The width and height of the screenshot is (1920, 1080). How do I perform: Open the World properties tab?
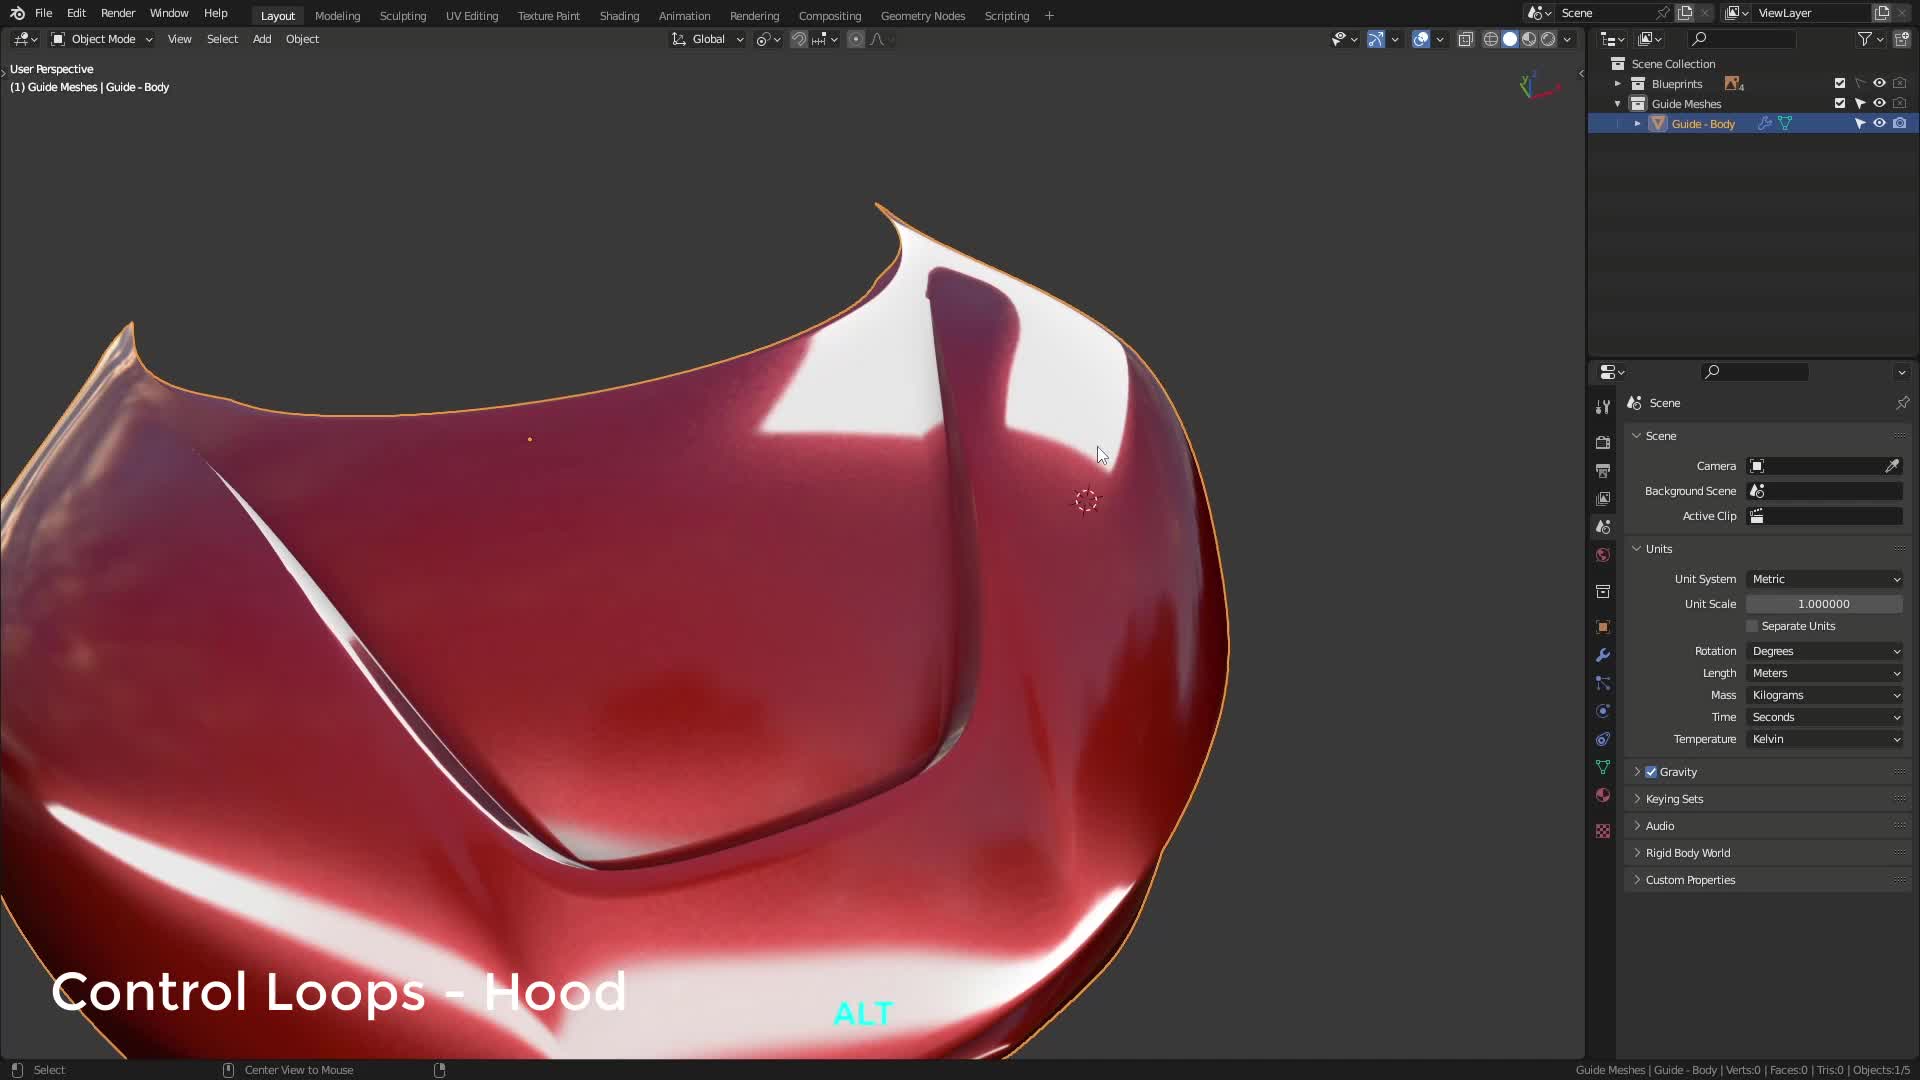(x=1603, y=555)
